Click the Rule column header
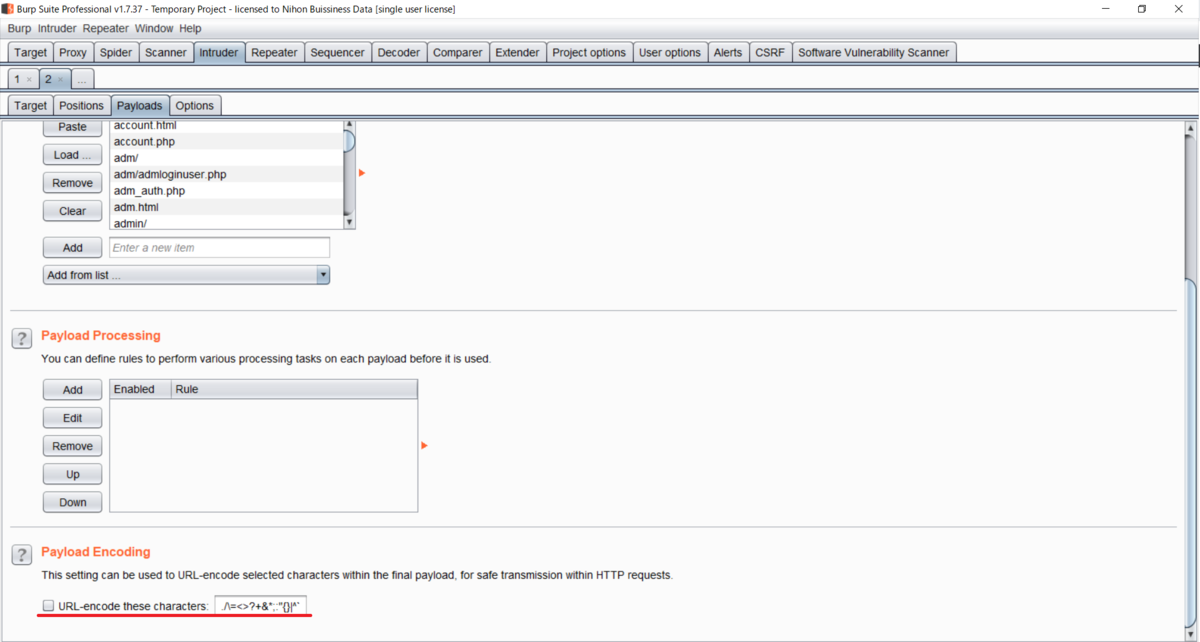Screen dimensions: 1200x642 294,389
